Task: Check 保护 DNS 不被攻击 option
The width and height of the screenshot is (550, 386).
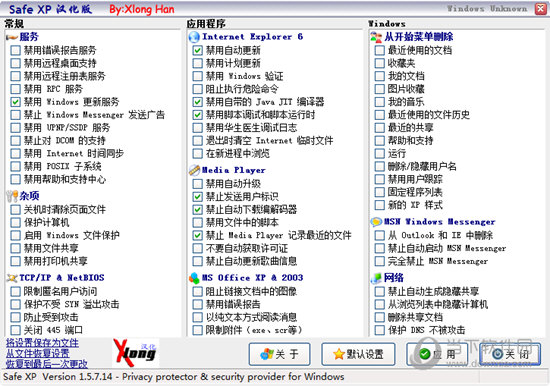Action: tap(380, 330)
